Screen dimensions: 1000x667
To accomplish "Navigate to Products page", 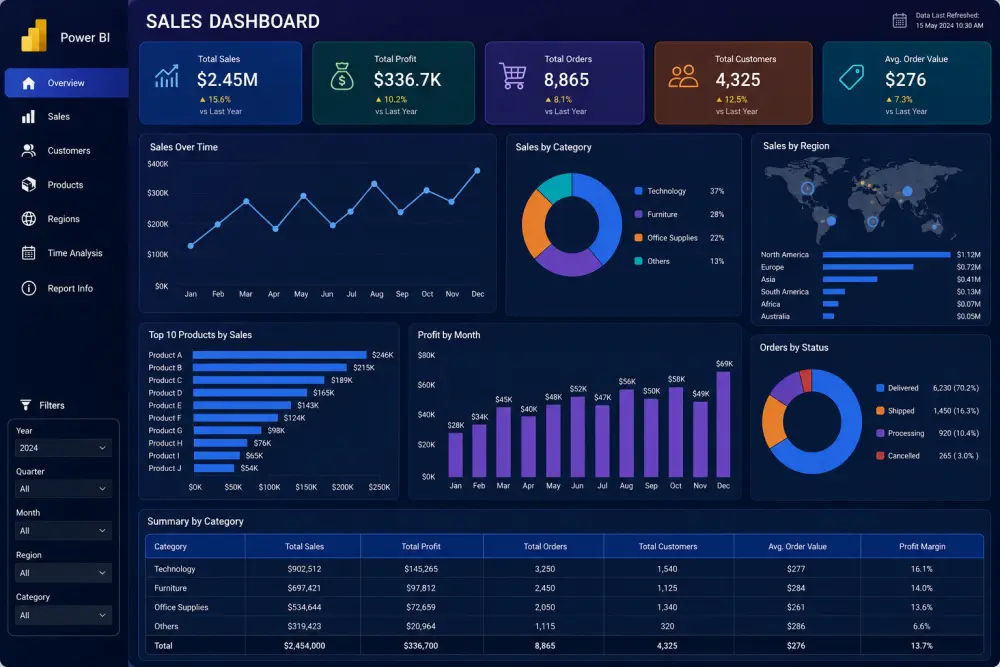I will [x=65, y=185].
